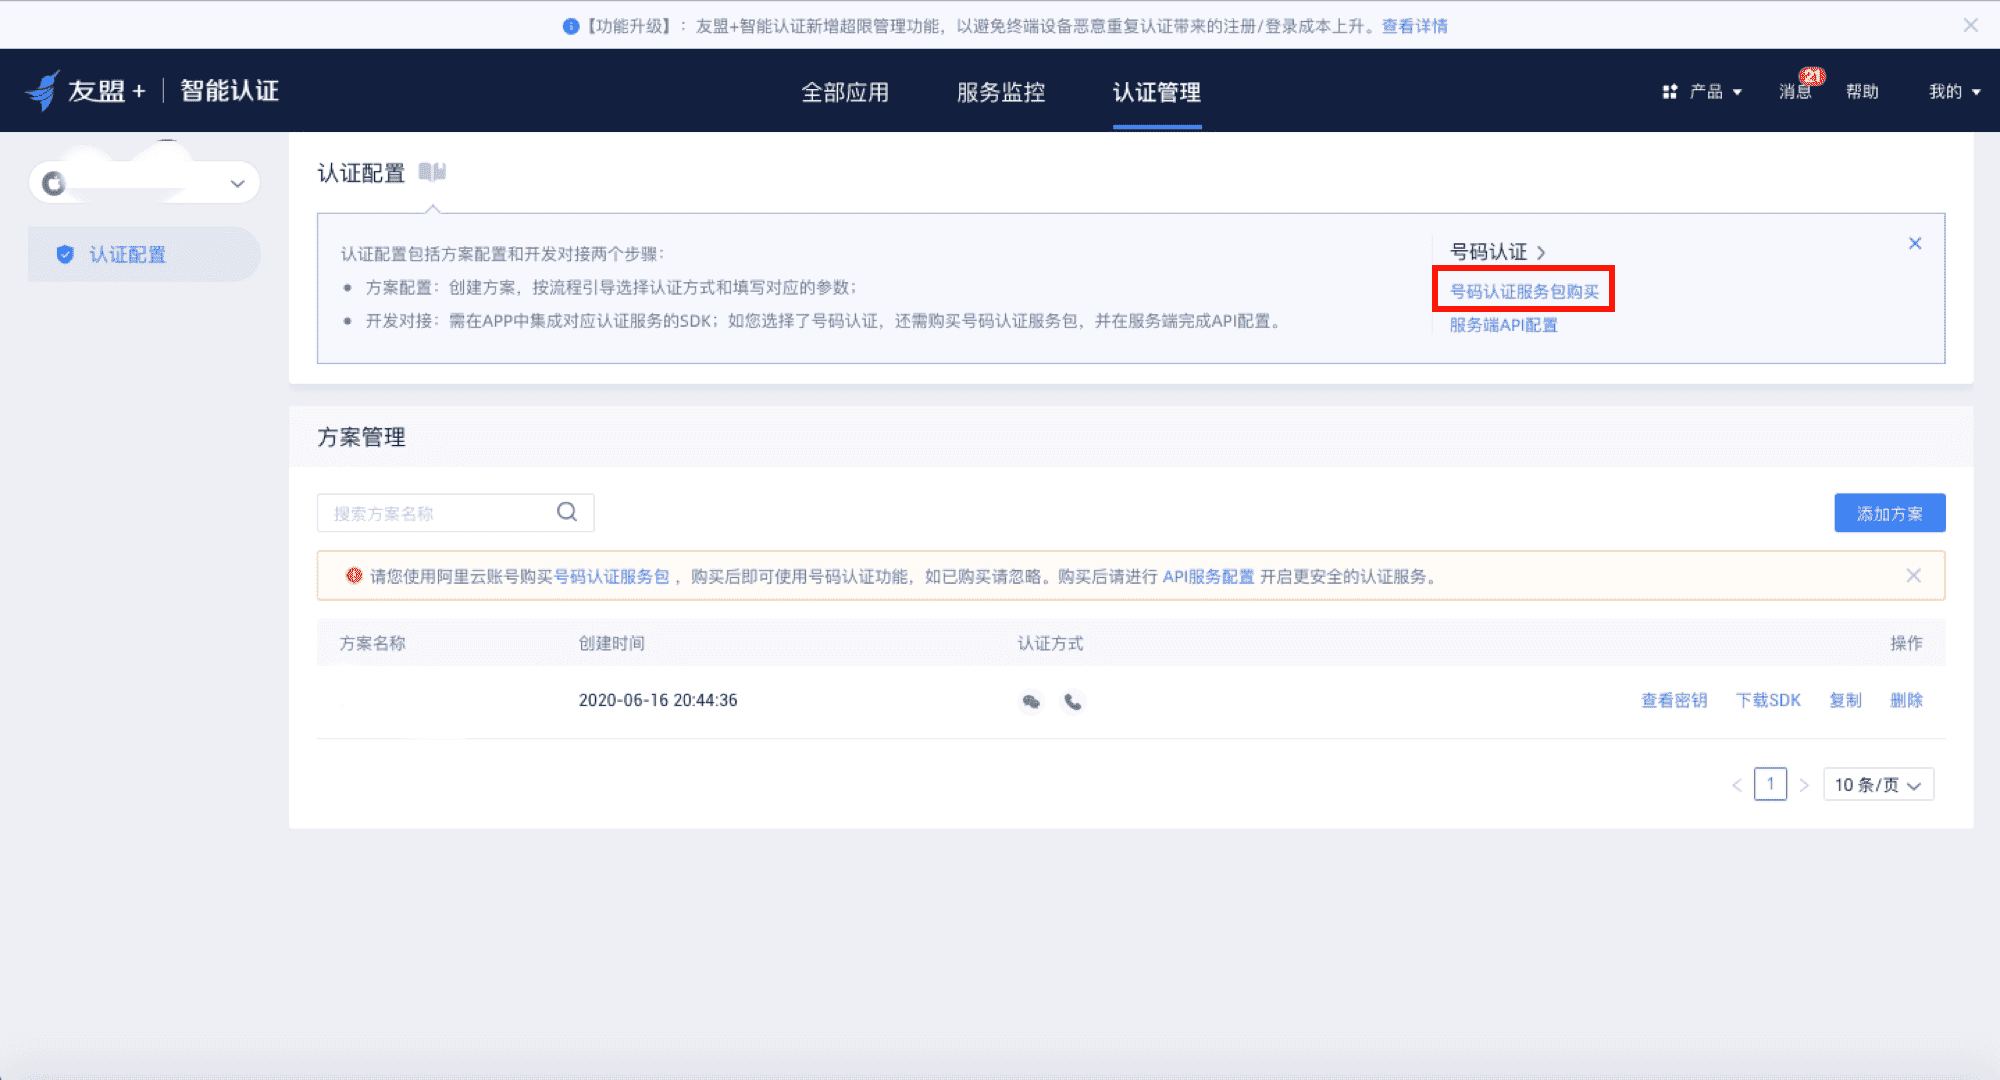Click 查看详情 in the announcement bar

[x=1414, y=26]
